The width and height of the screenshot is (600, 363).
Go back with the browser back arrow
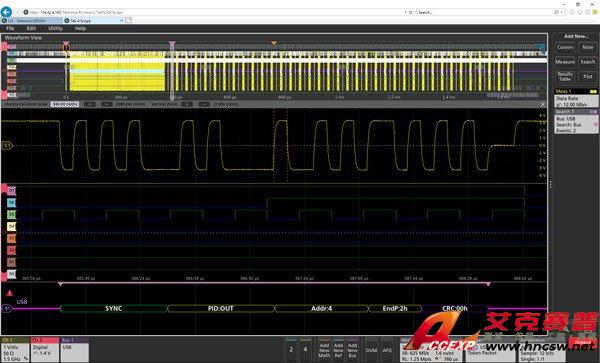click(x=7, y=12)
